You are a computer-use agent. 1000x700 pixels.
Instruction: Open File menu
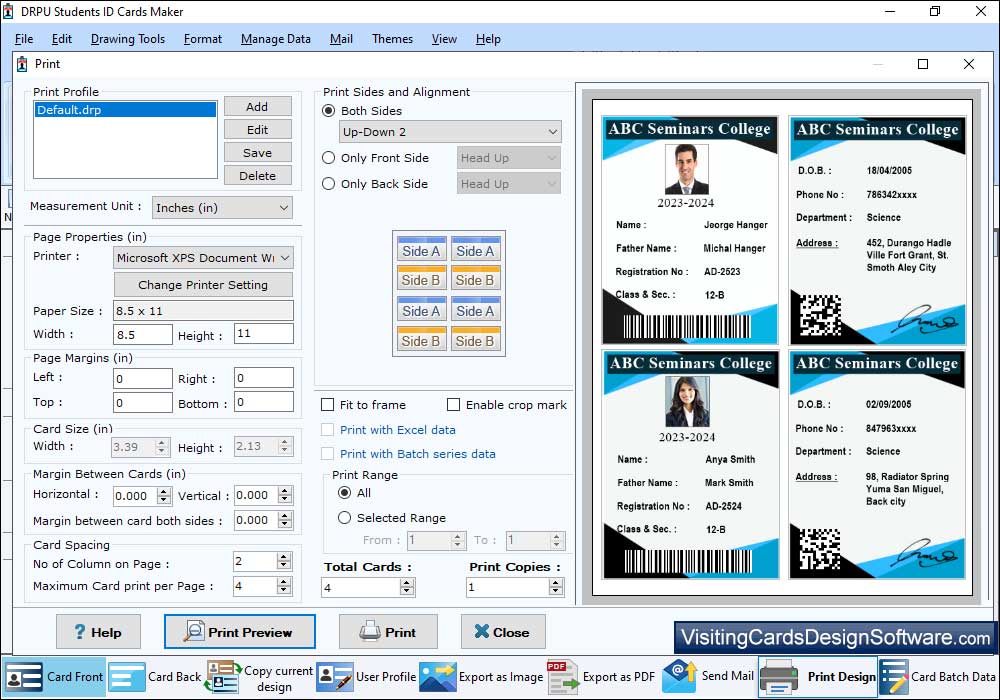tap(24, 39)
